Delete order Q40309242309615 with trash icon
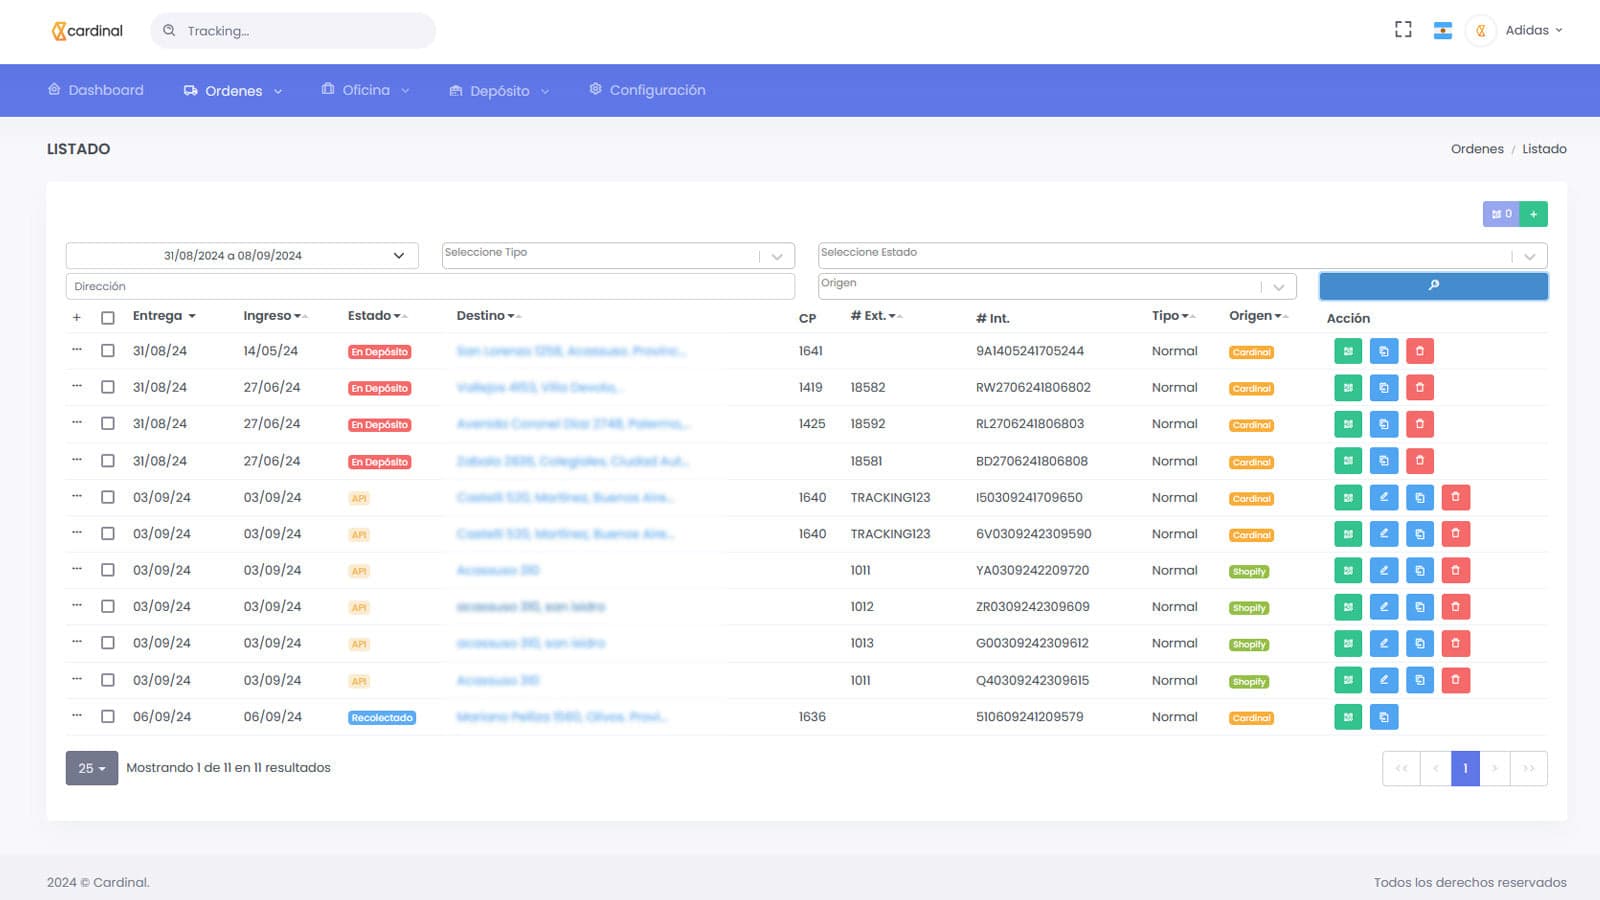Image resolution: width=1600 pixels, height=900 pixels. [1455, 680]
